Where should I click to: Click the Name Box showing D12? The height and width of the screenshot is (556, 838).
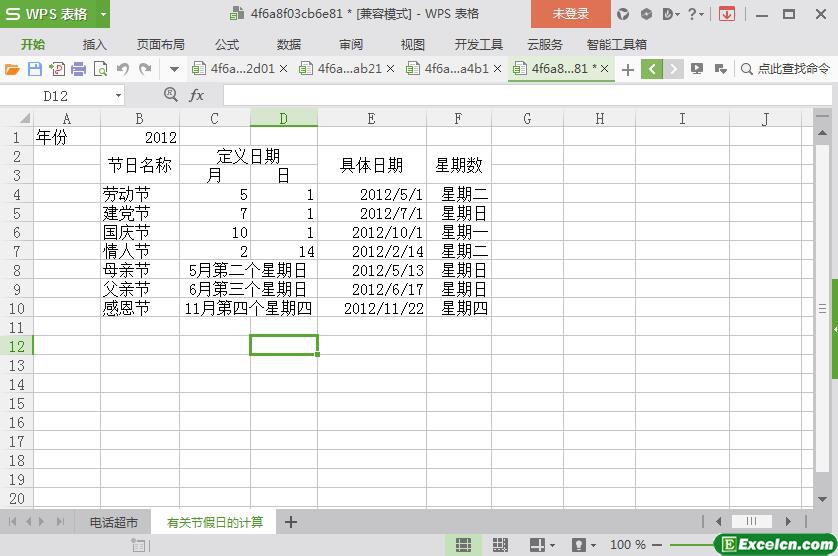[56, 96]
